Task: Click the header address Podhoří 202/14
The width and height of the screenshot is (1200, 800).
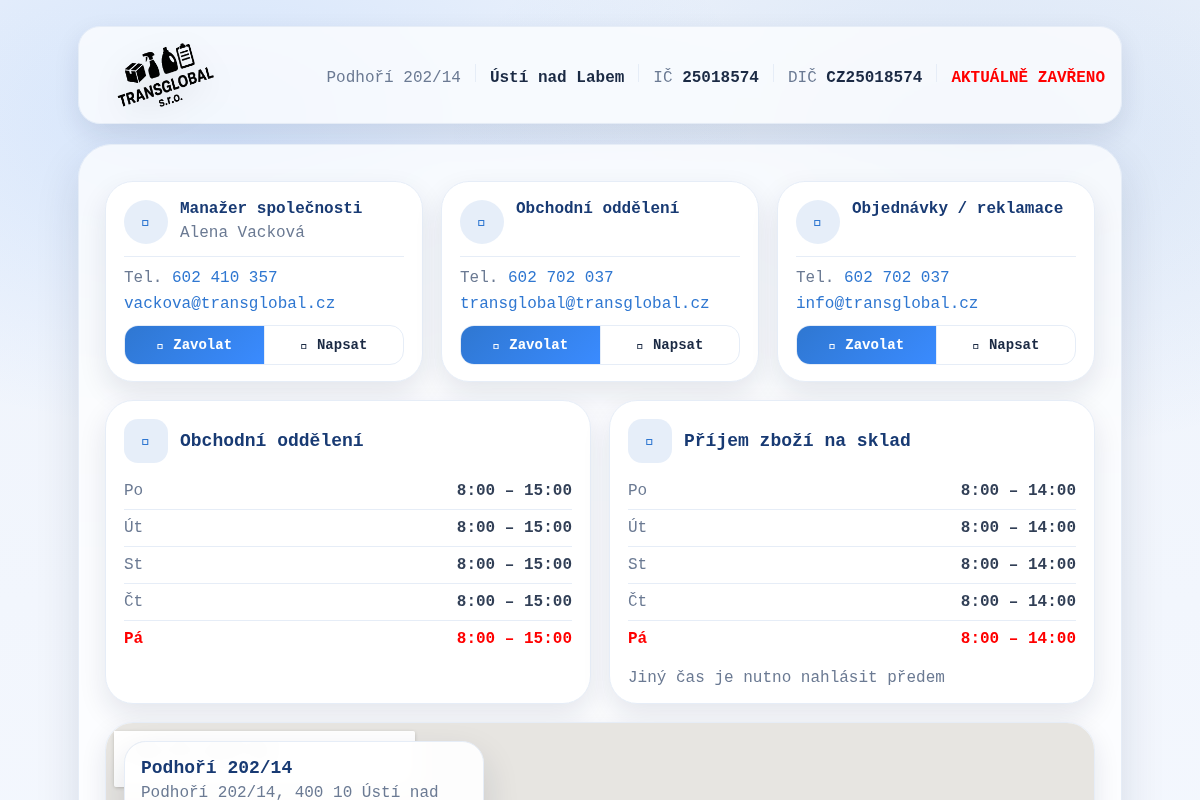Action: click(394, 77)
